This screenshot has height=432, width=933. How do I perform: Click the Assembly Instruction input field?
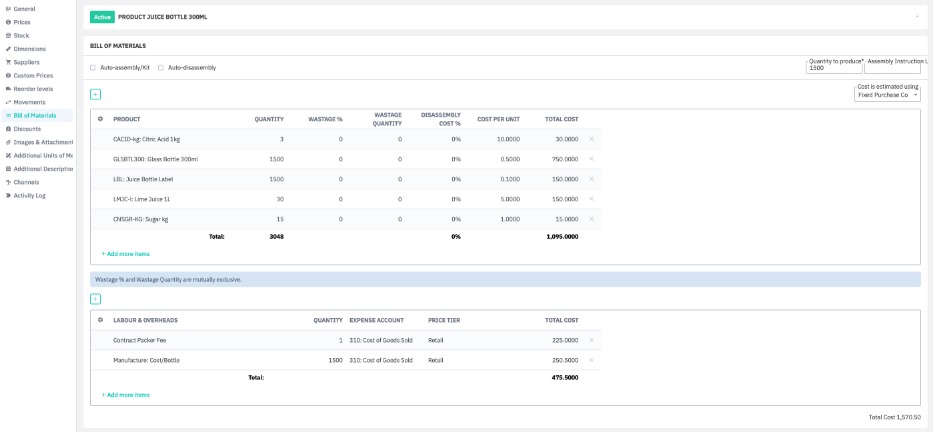(x=892, y=68)
